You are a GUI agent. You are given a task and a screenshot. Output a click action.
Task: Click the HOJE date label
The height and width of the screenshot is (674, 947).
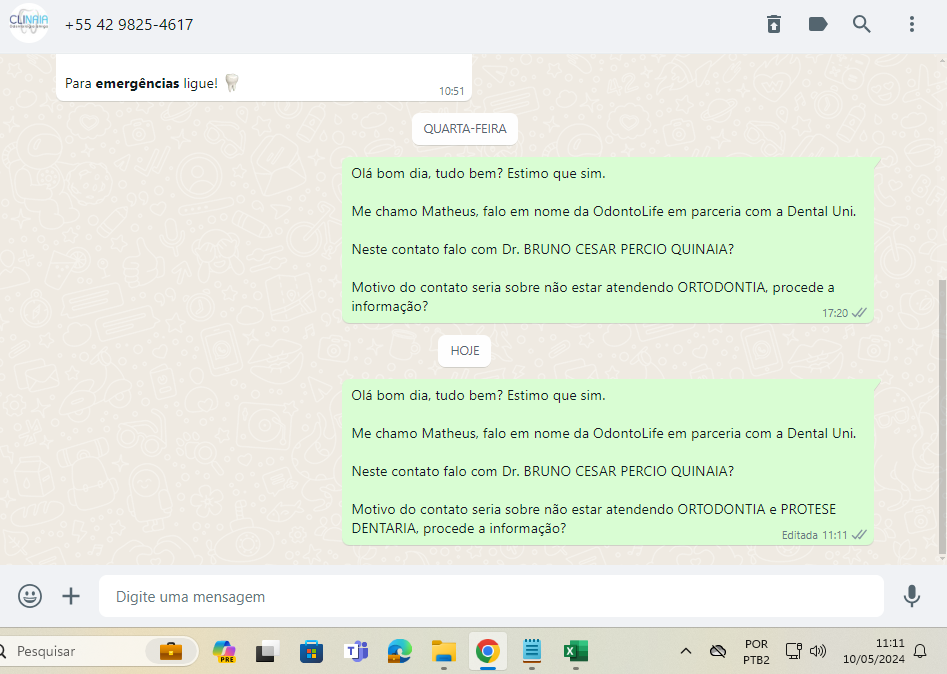[x=464, y=351]
